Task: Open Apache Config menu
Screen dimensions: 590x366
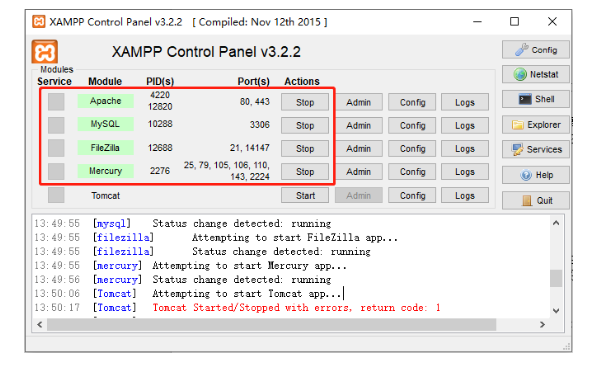Action: [x=412, y=102]
